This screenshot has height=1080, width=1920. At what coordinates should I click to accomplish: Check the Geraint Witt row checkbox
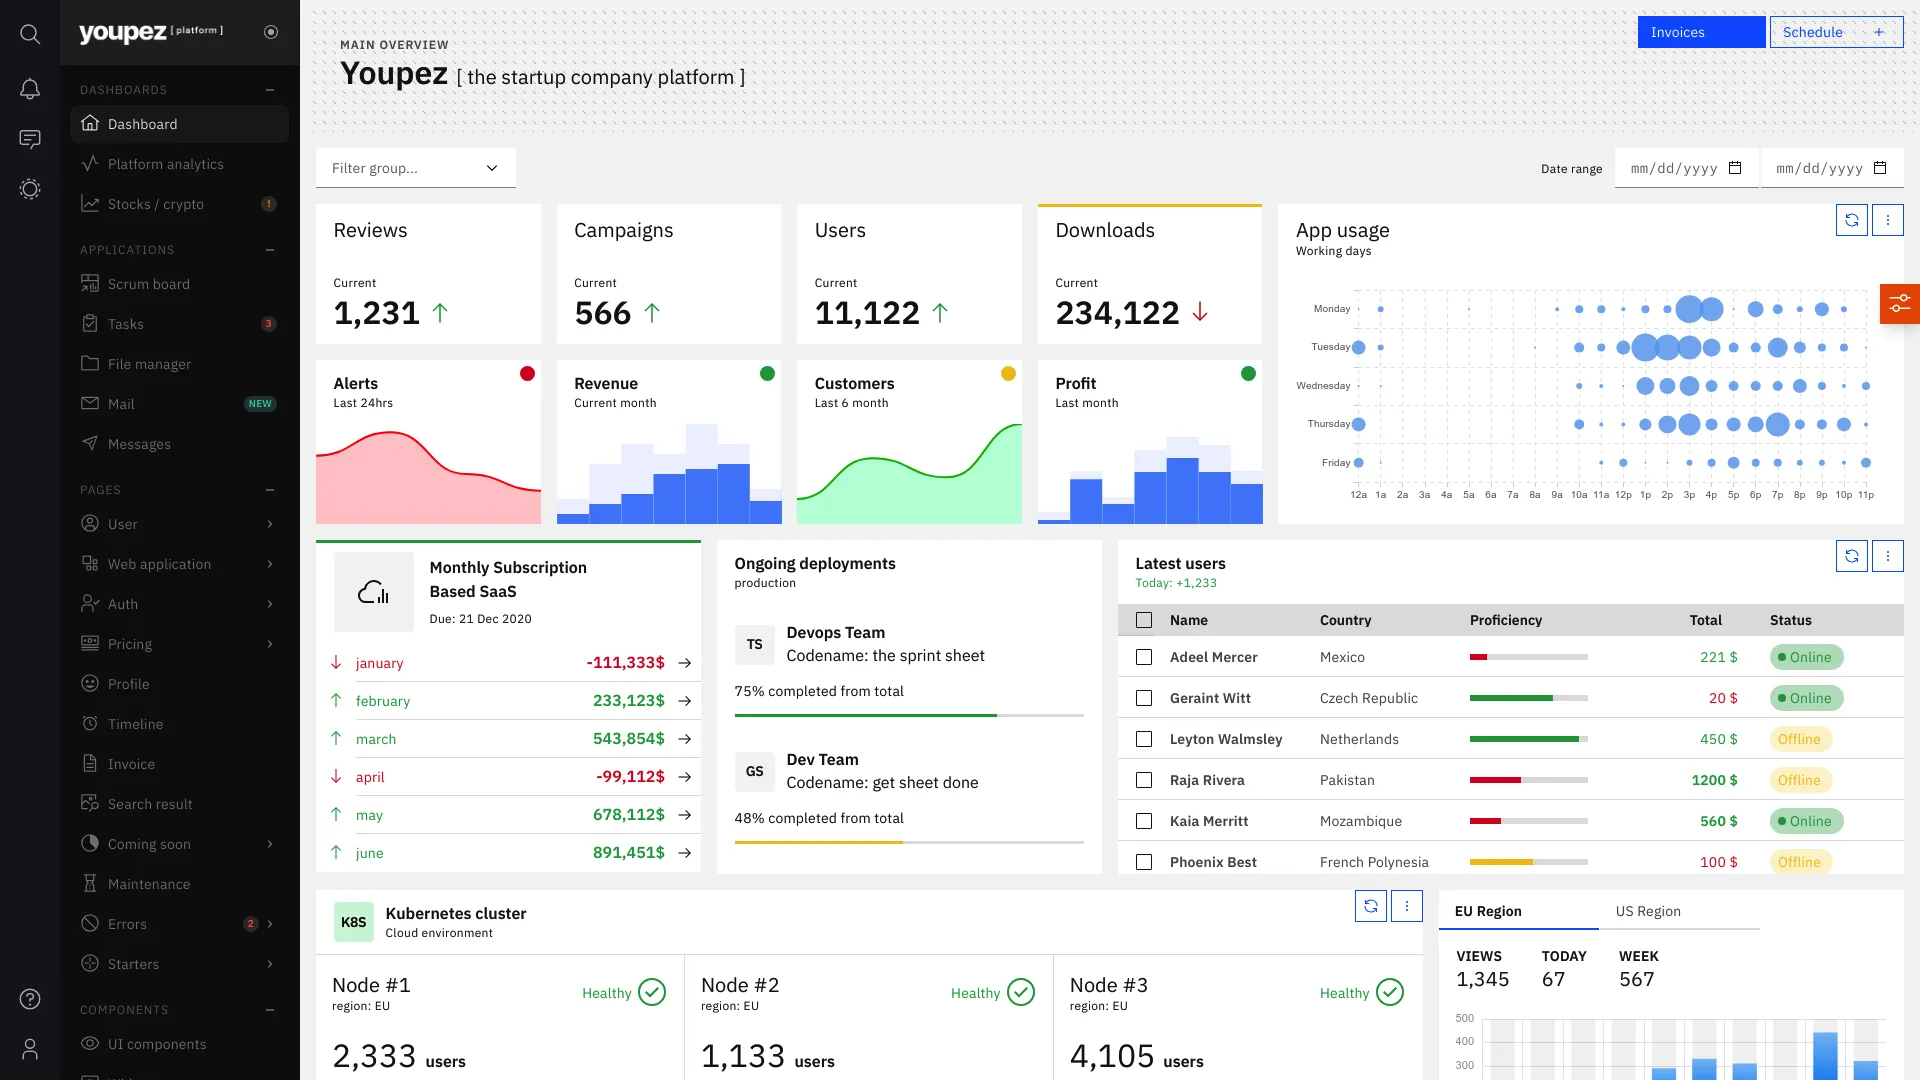point(1144,698)
